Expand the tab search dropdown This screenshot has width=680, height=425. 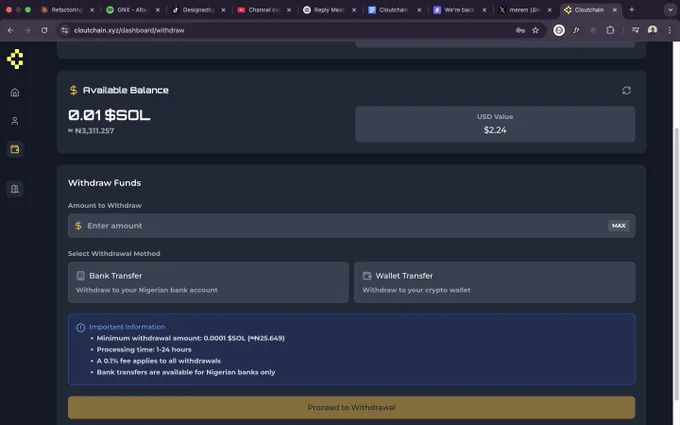tap(670, 10)
